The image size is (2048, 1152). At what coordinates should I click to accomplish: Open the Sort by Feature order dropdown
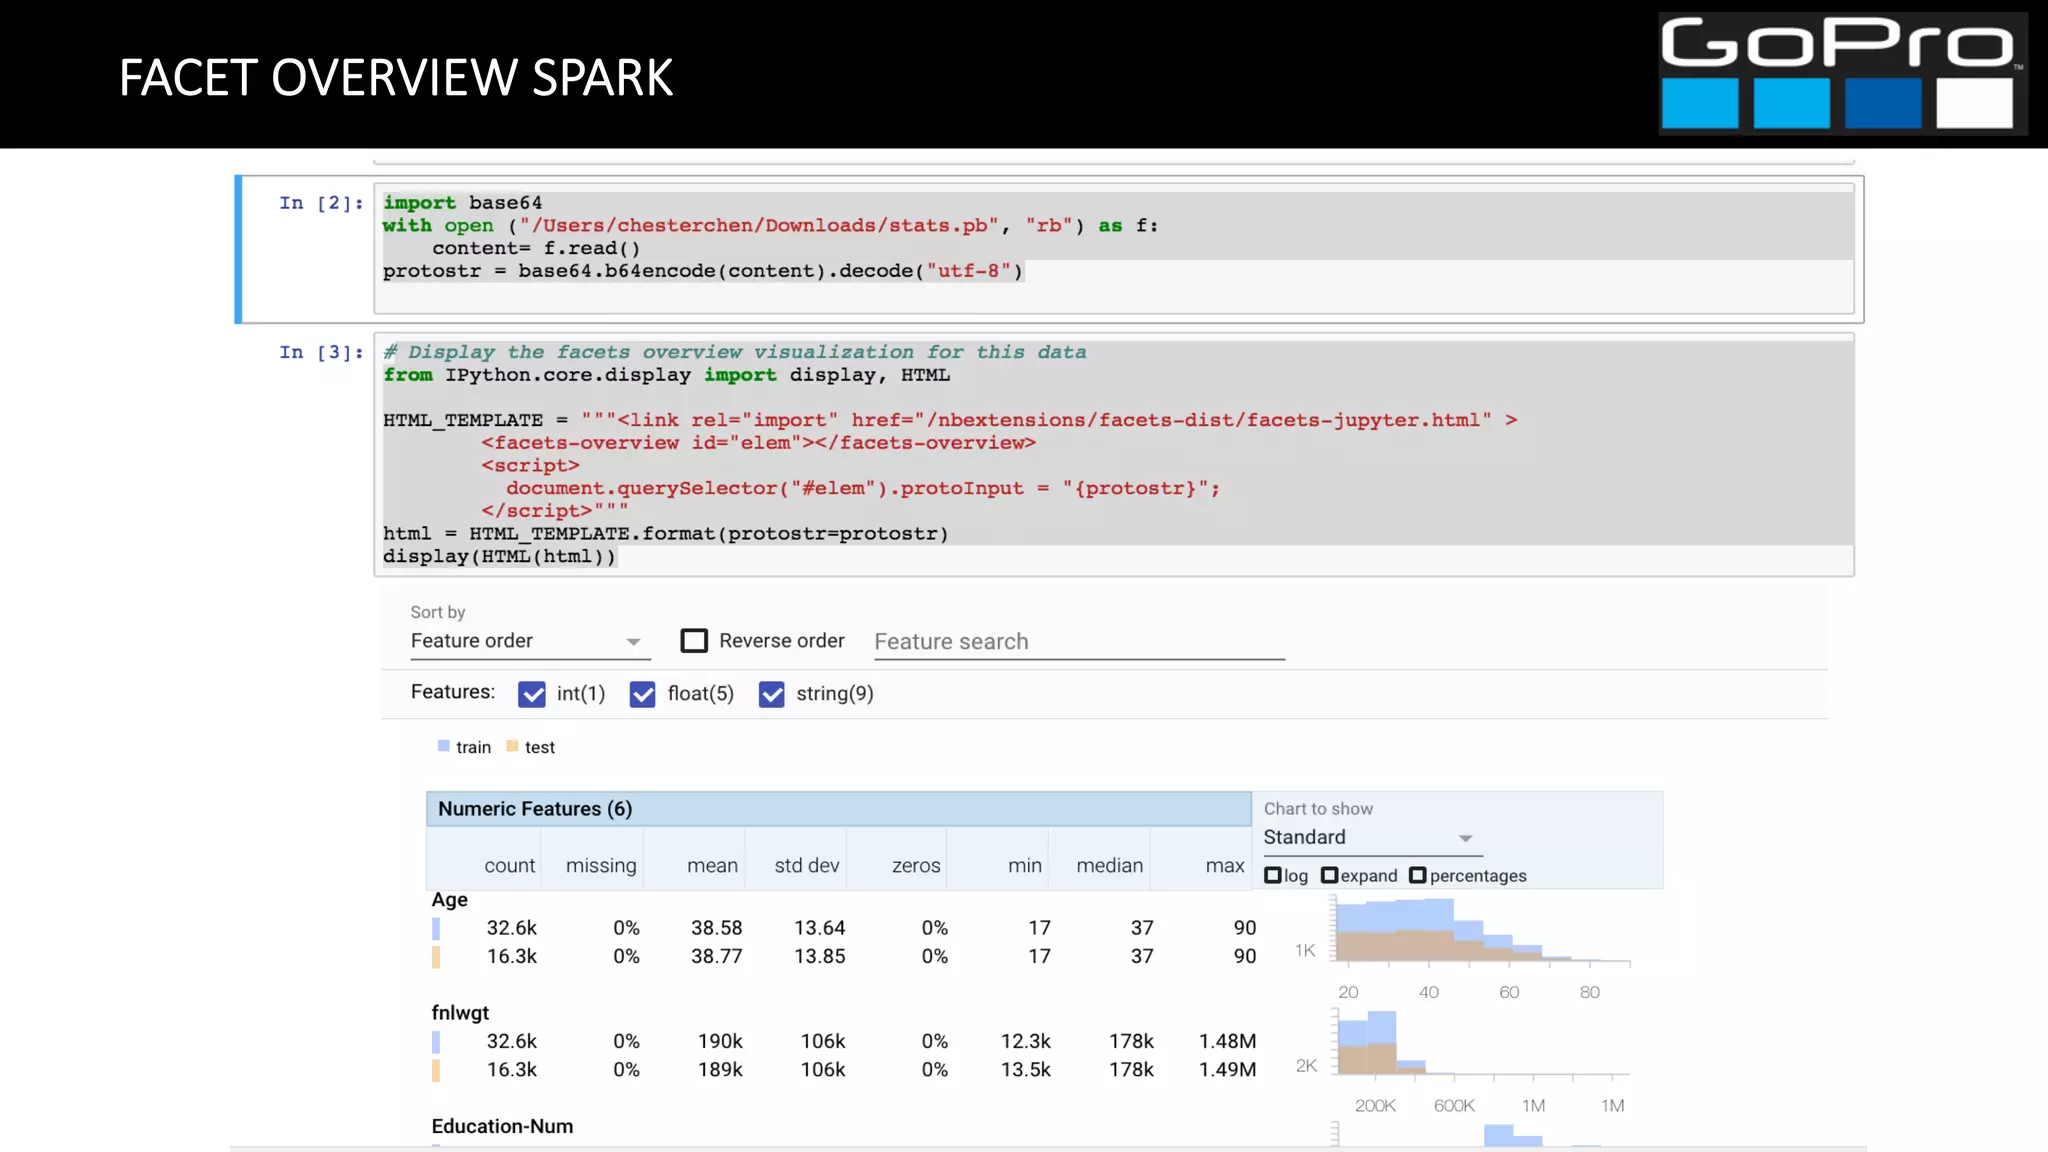click(530, 641)
